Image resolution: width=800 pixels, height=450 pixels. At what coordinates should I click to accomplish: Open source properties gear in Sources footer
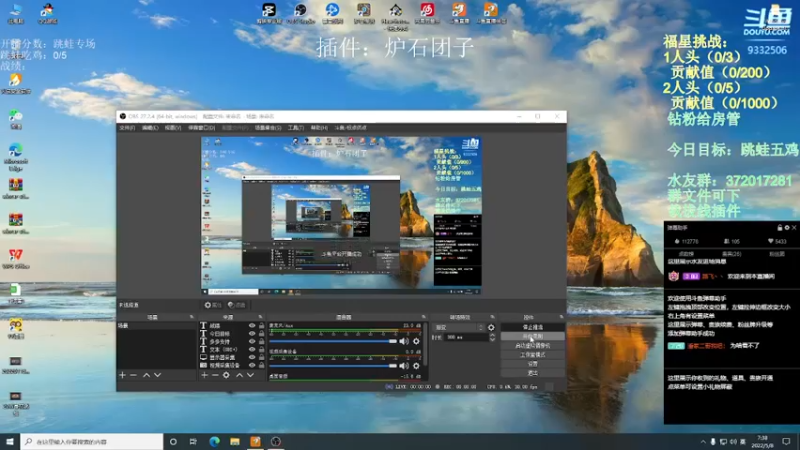227,375
